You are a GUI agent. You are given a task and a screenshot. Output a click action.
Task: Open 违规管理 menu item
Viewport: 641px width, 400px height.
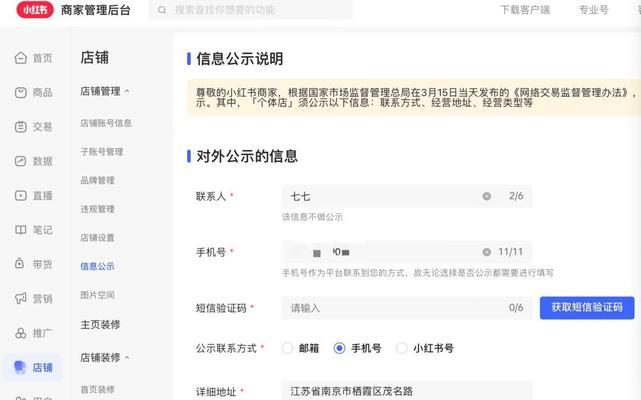(97, 209)
